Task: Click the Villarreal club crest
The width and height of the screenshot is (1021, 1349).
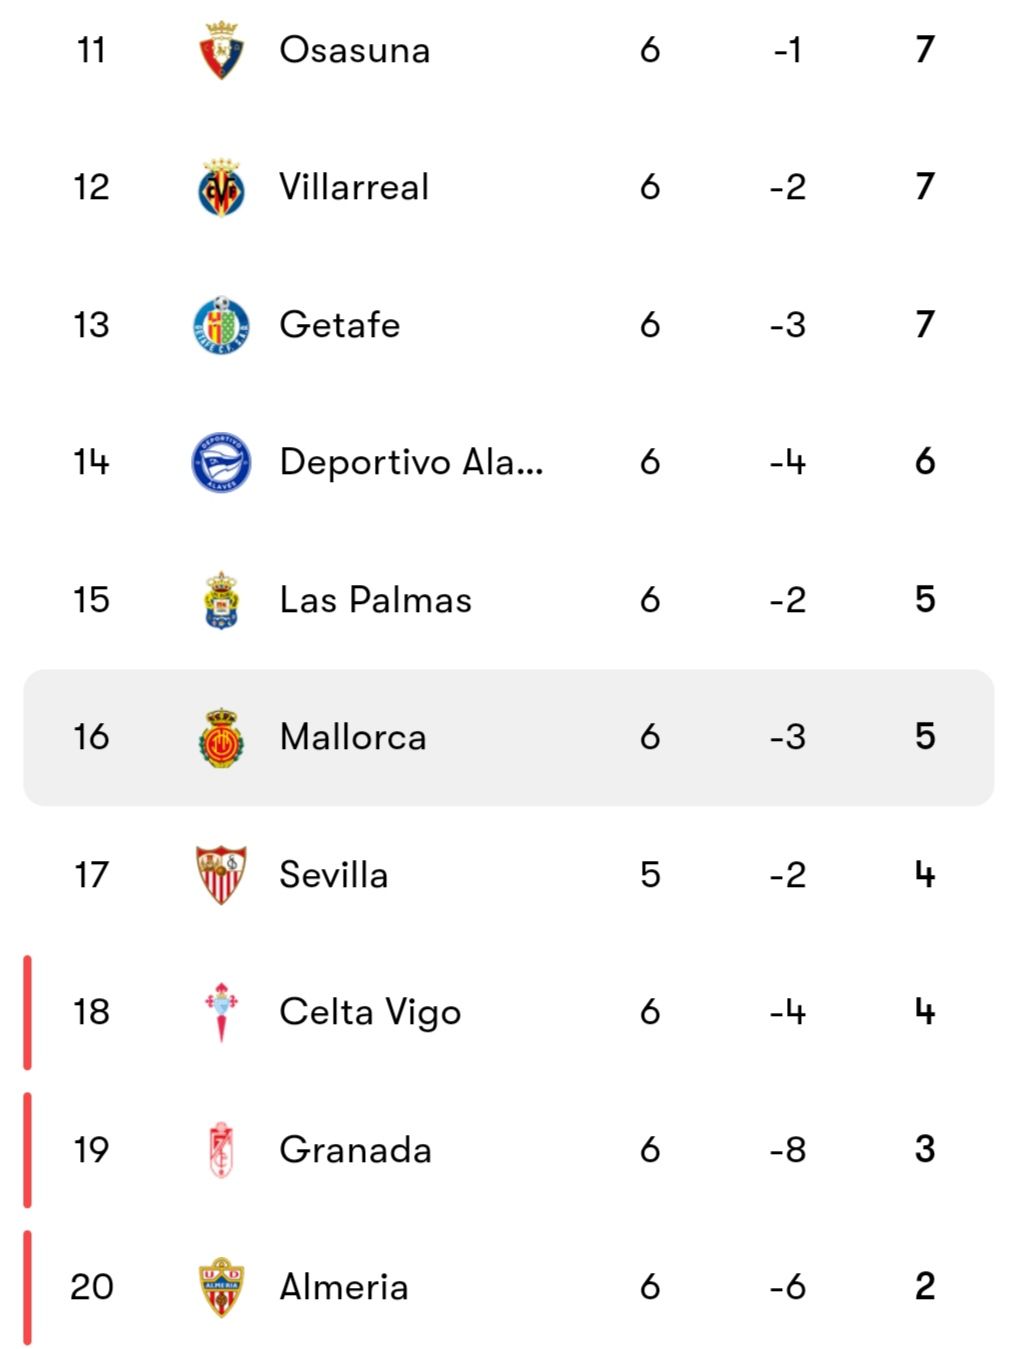Action: click(221, 187)
